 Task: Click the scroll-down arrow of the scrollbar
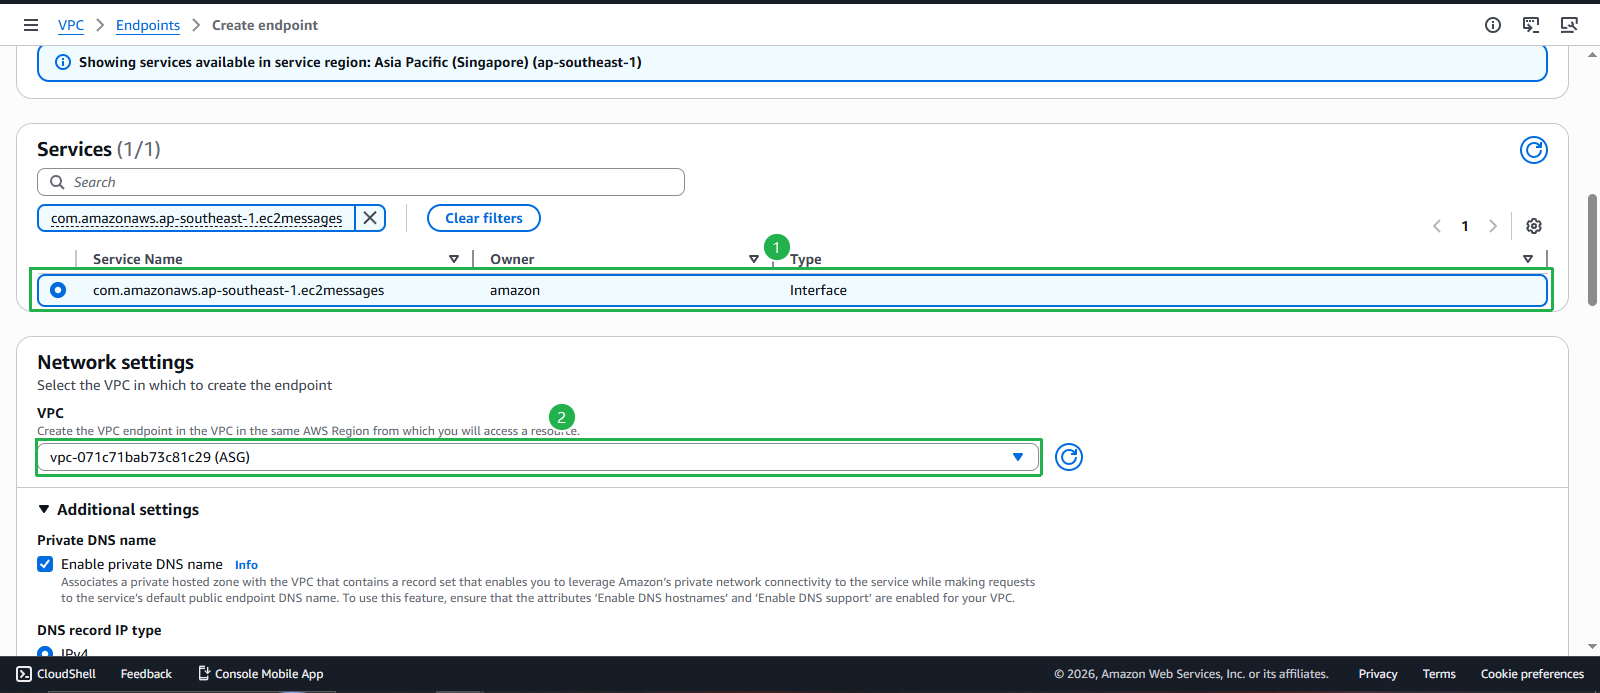(1592, 647)
